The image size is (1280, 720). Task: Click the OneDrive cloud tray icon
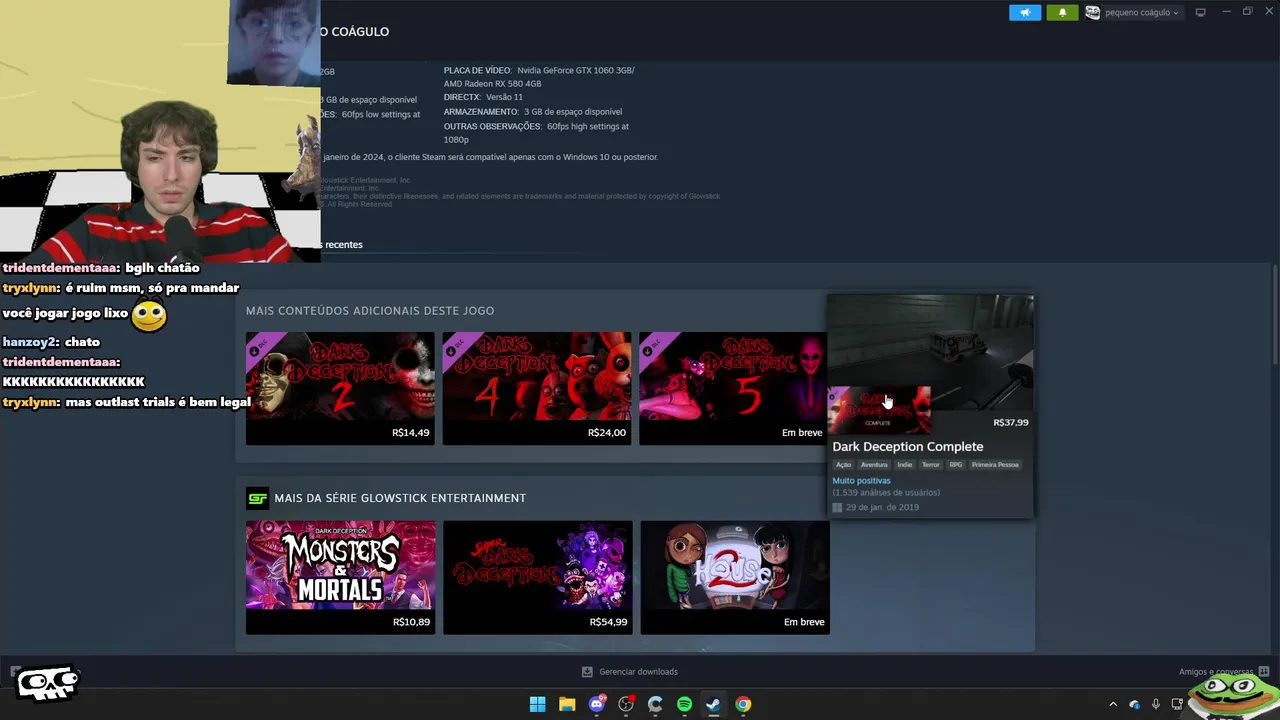click(1134, 704)
